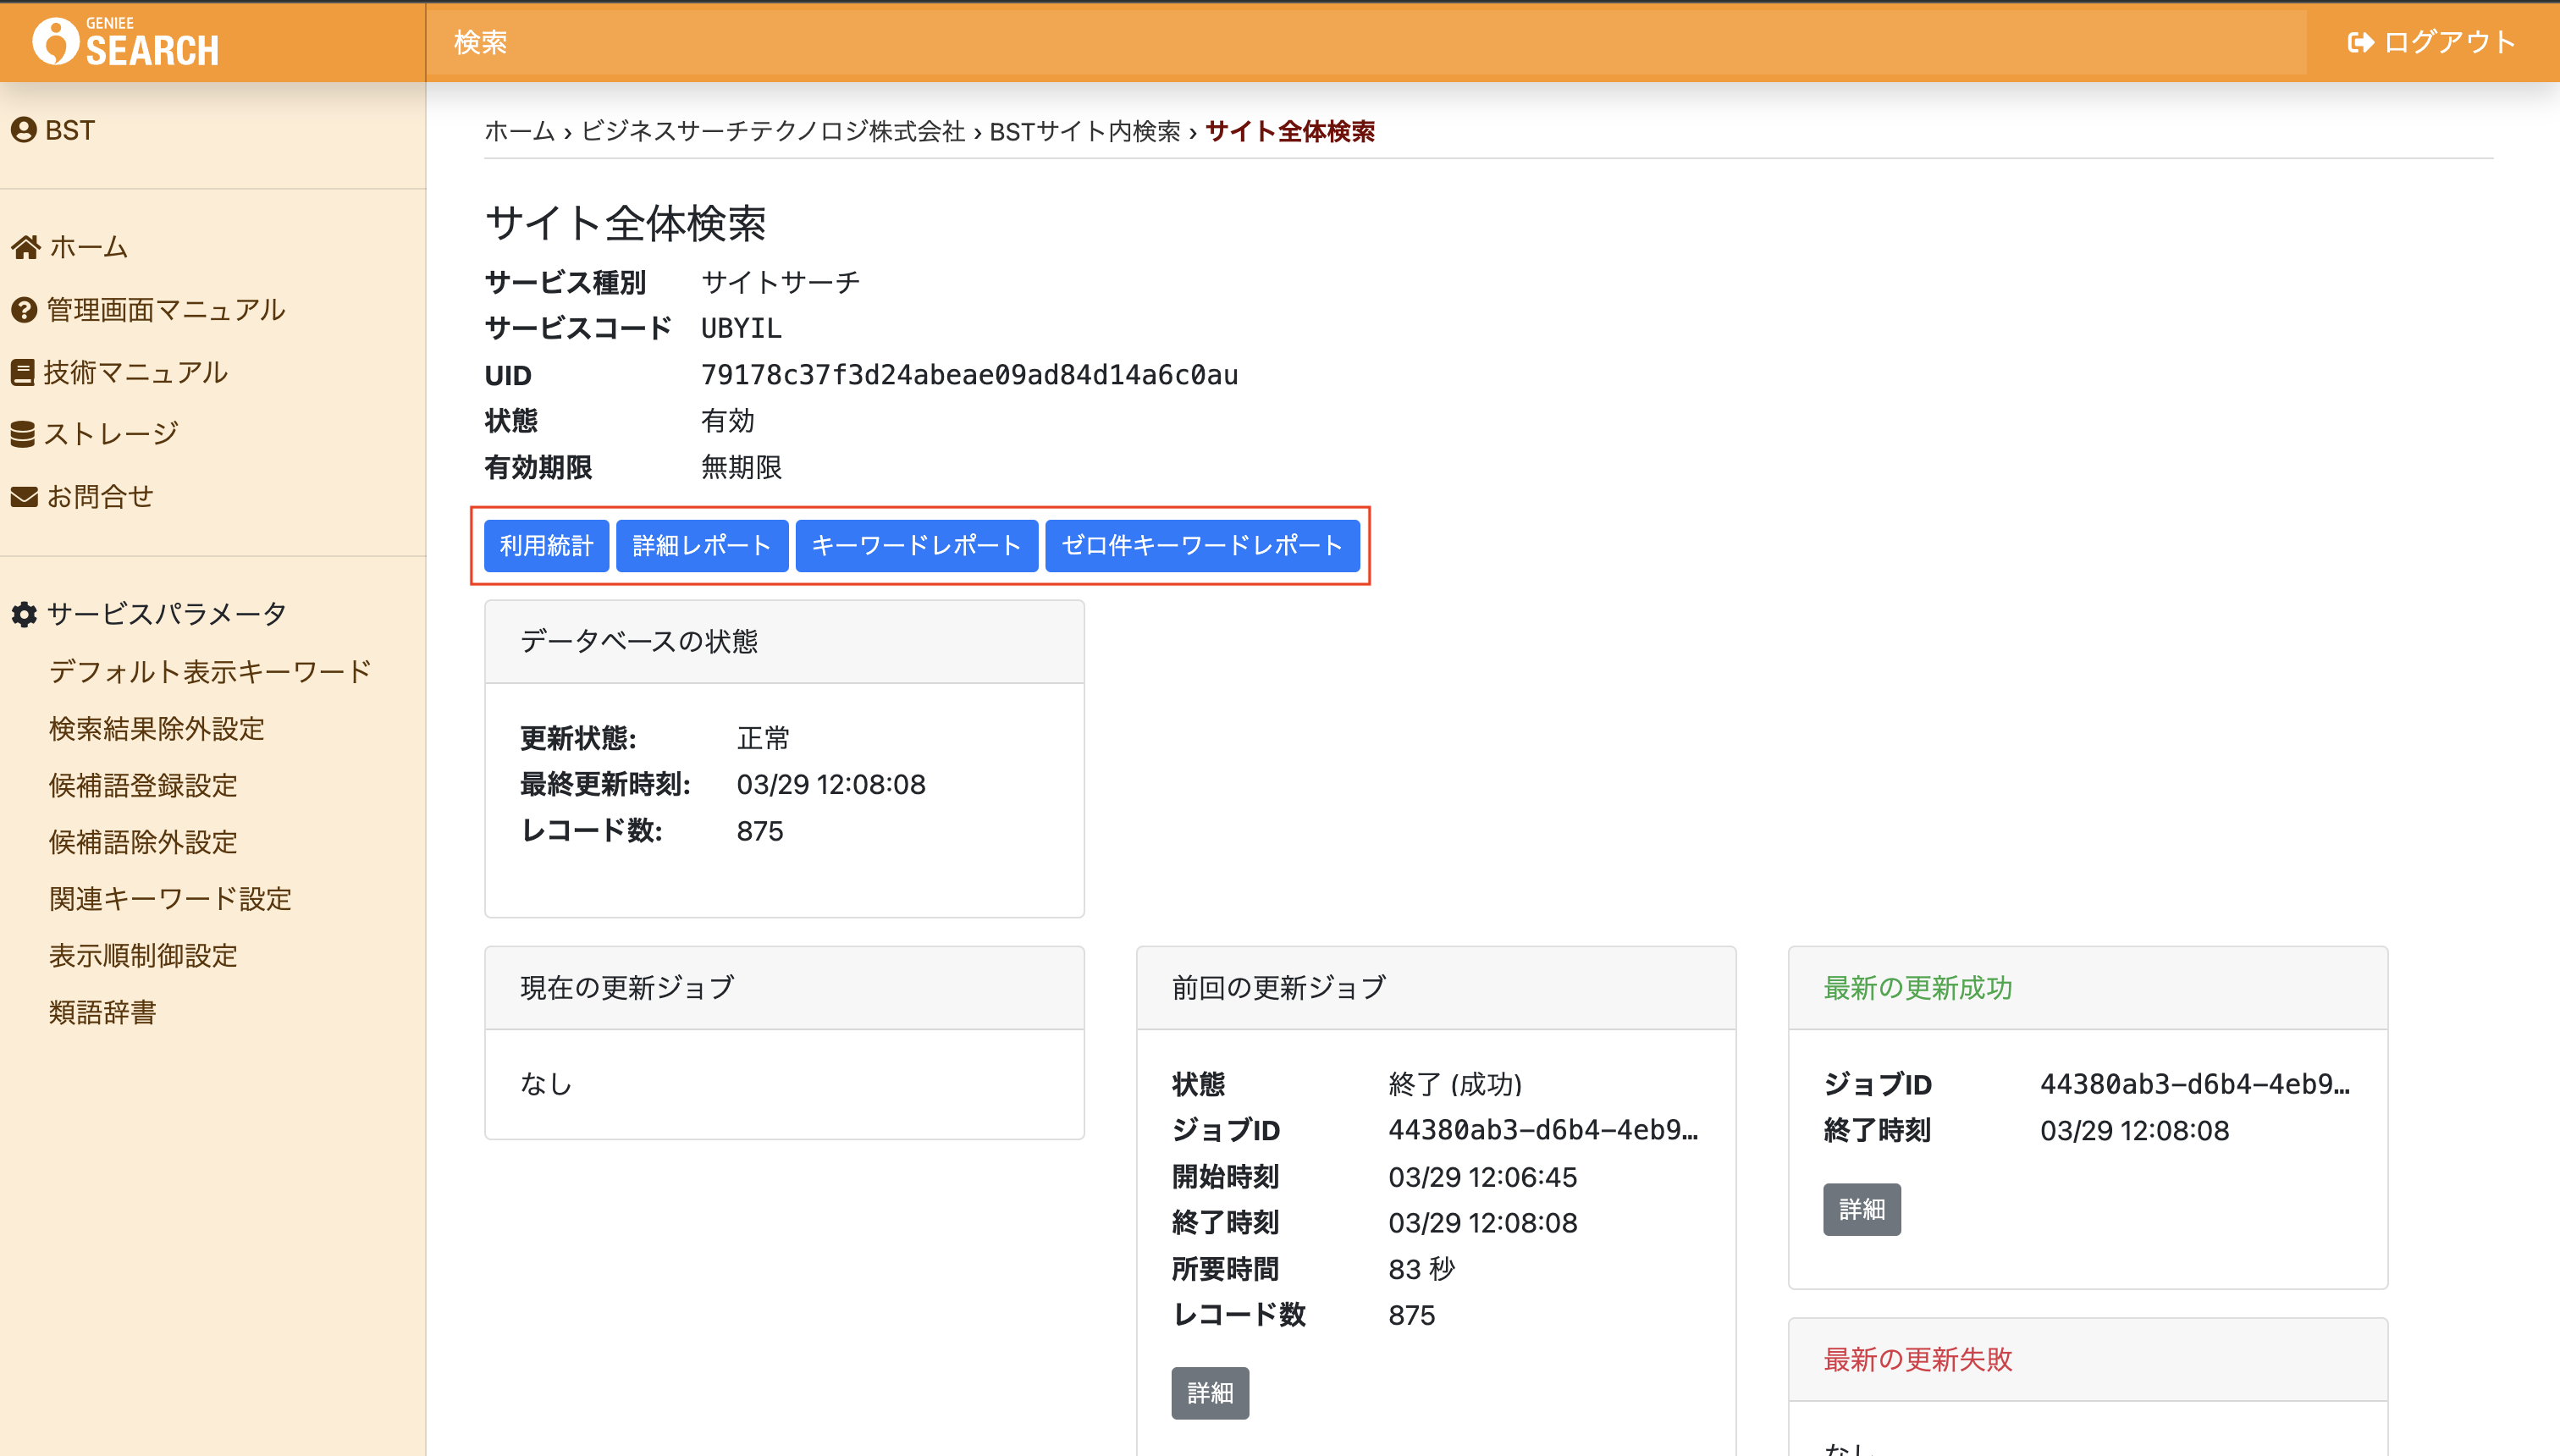The width and height of the screenshot is (2560, 1456).
Task: Click the ゼロ件キーワードレポート button
Action: pyautogui.click(x=1202, y=546)
